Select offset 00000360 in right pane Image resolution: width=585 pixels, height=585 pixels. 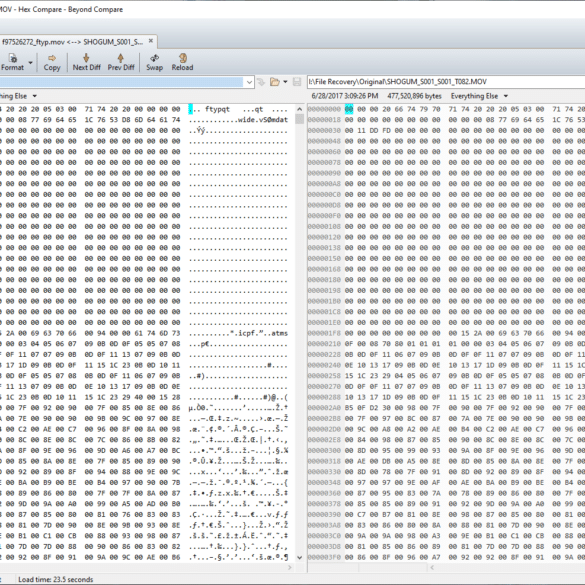(x=324, y=493)
